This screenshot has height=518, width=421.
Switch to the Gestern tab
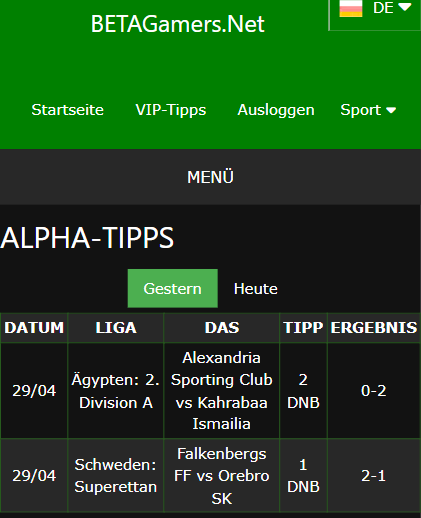(x=173, y=288)
